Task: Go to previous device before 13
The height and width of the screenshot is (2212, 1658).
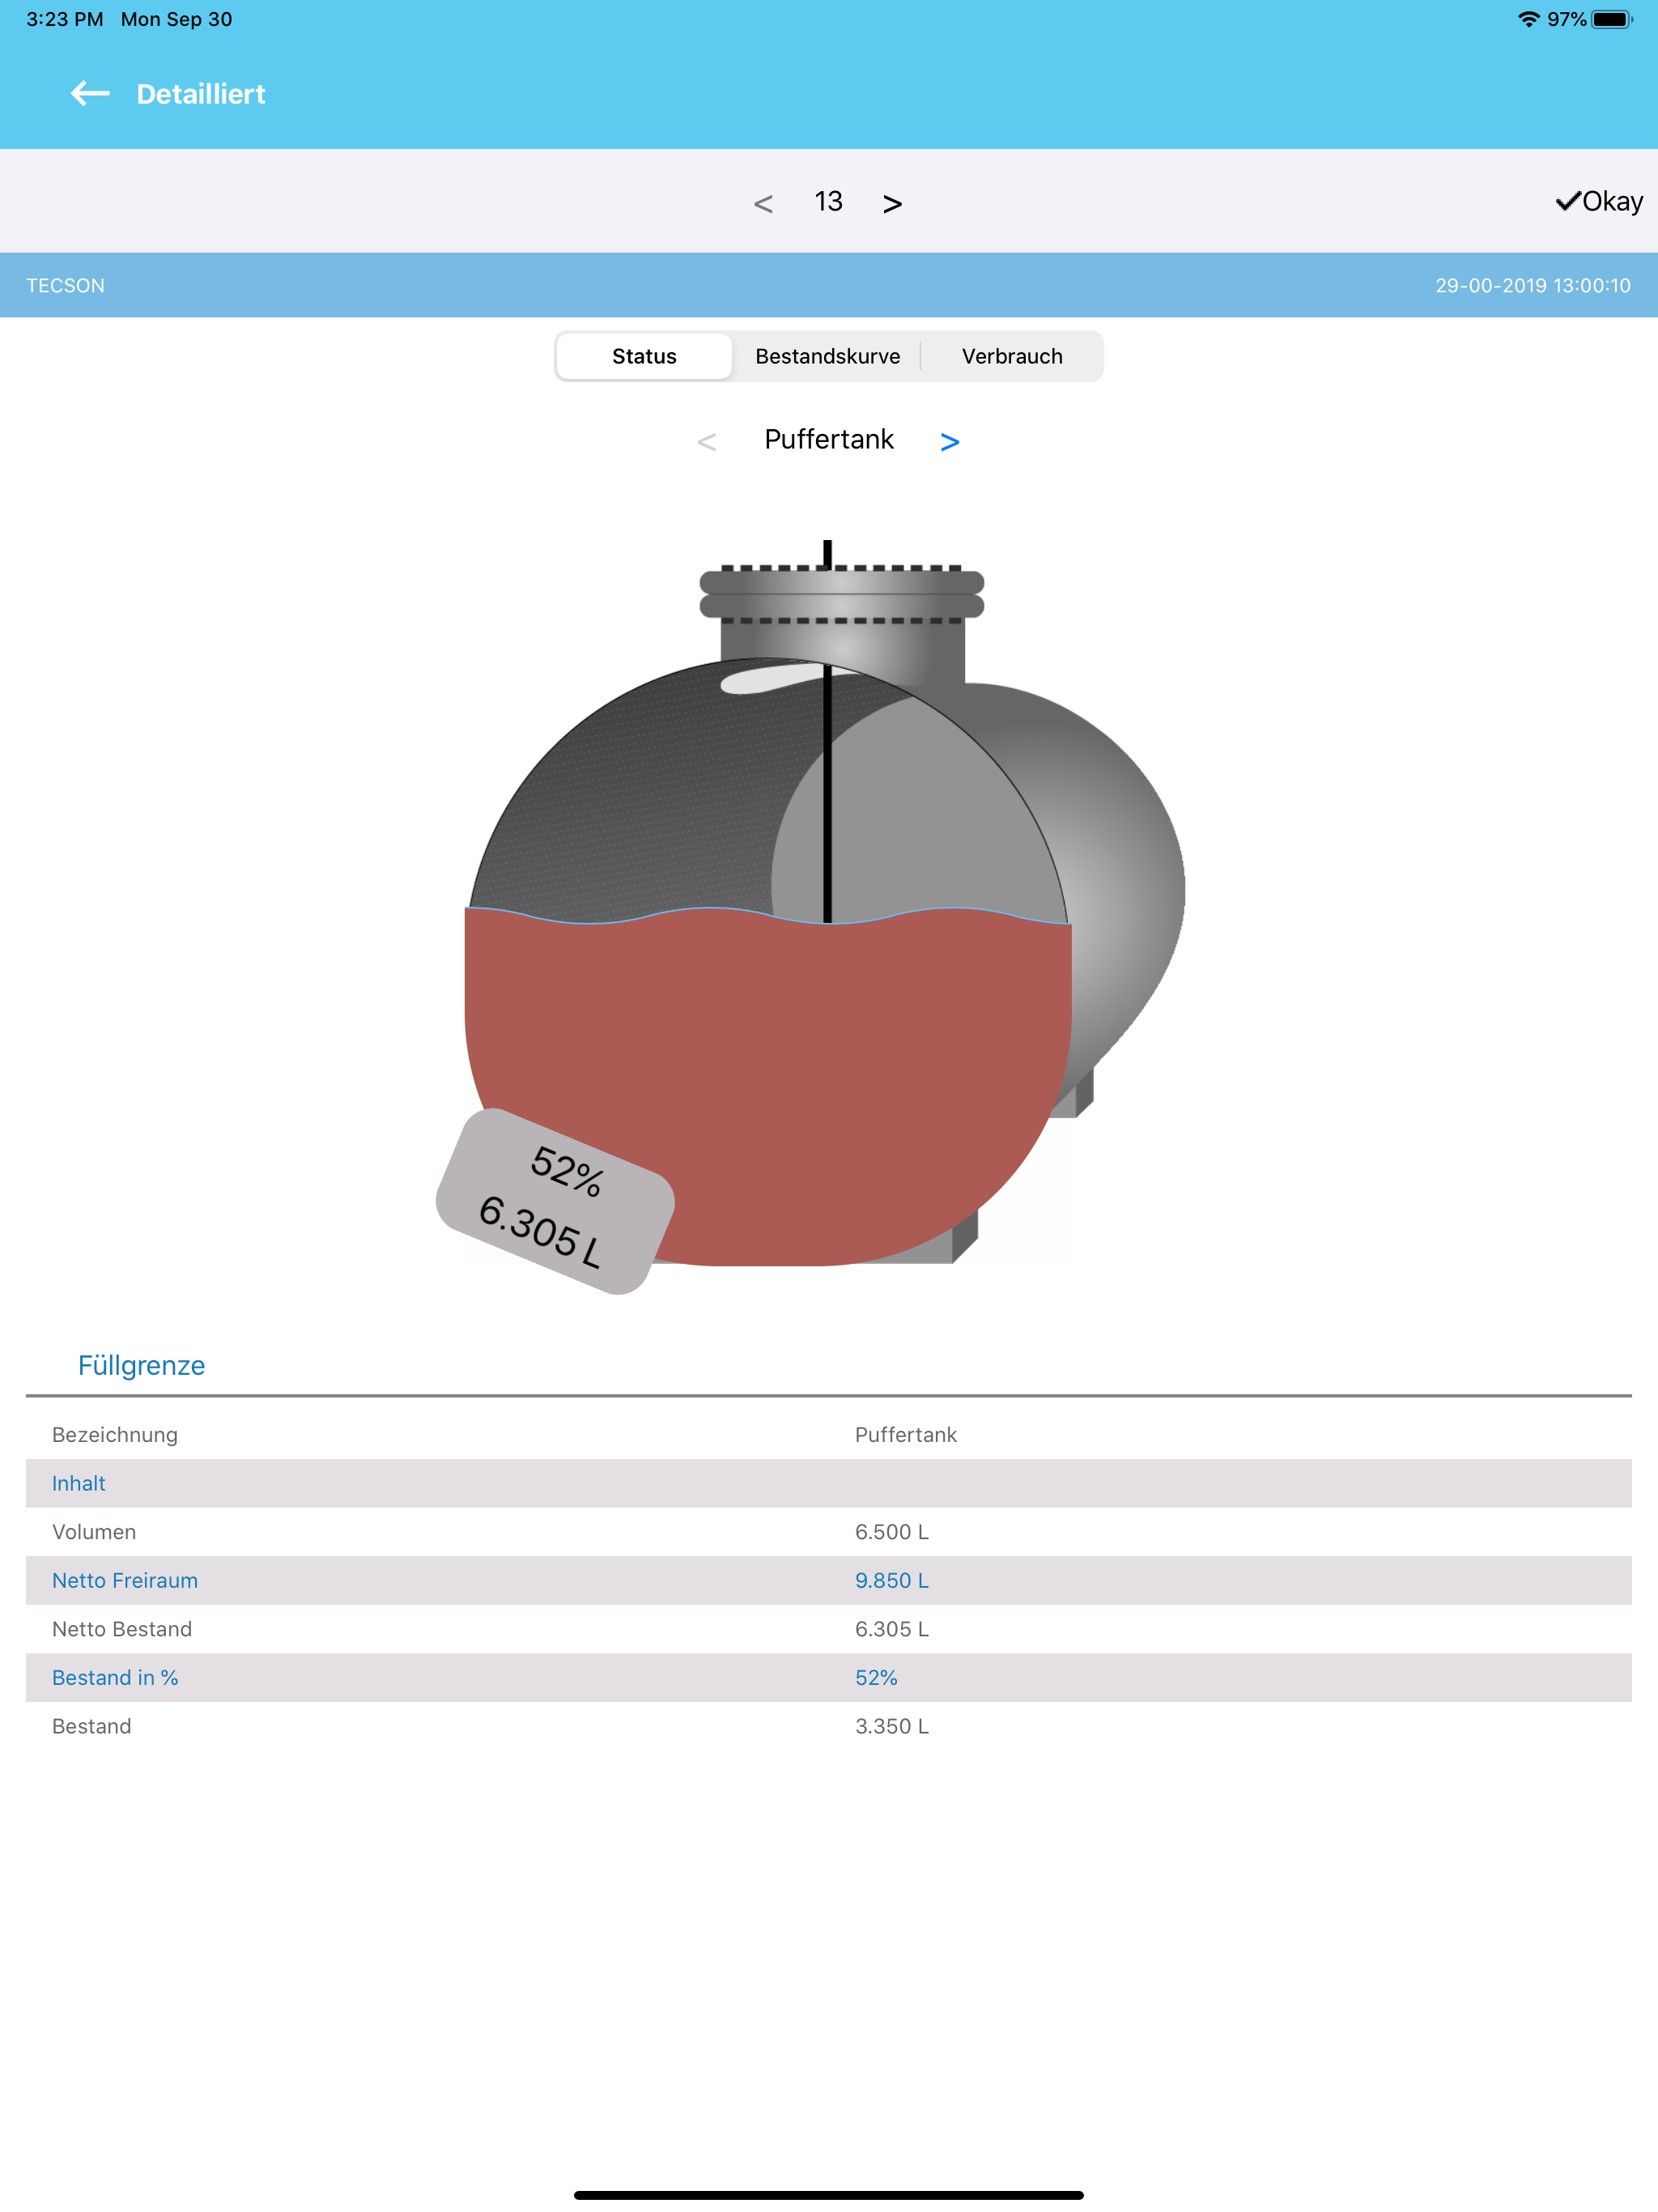Action: [763, 204]
